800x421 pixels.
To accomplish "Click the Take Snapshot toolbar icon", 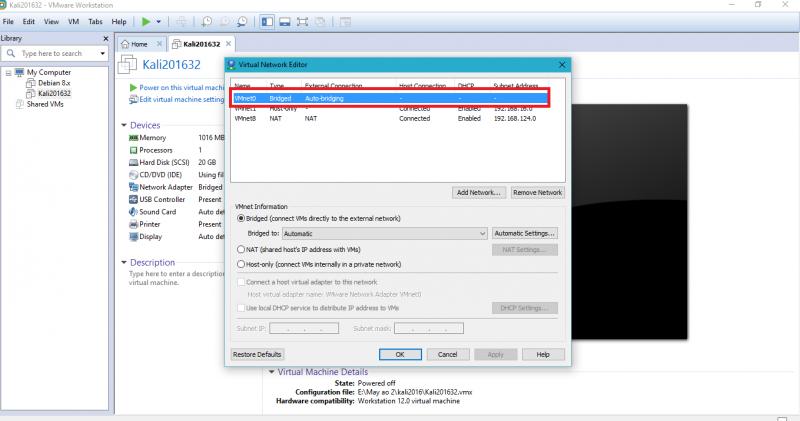I will tap(207, 21).
